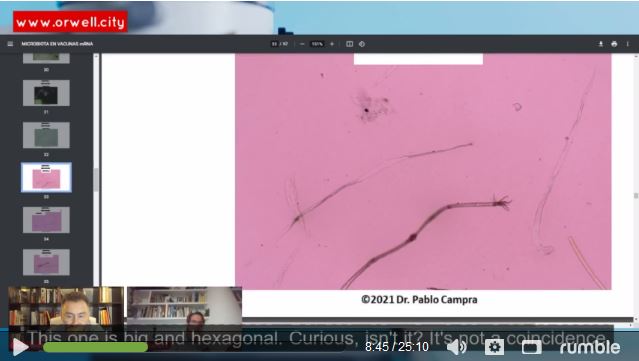
Task: Rotate the document with the rotate icon
Action: (362, 44)
